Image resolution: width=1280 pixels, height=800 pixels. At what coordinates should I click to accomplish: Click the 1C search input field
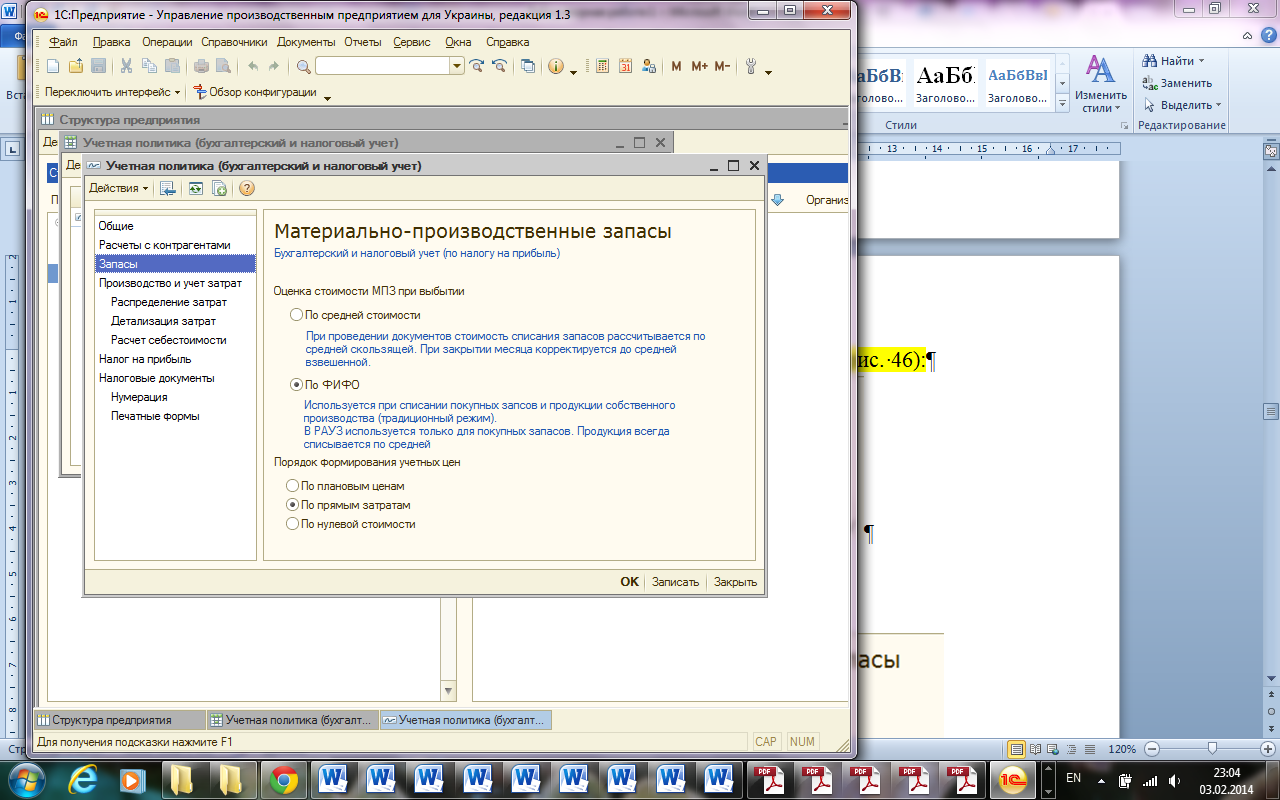[383, 66]
